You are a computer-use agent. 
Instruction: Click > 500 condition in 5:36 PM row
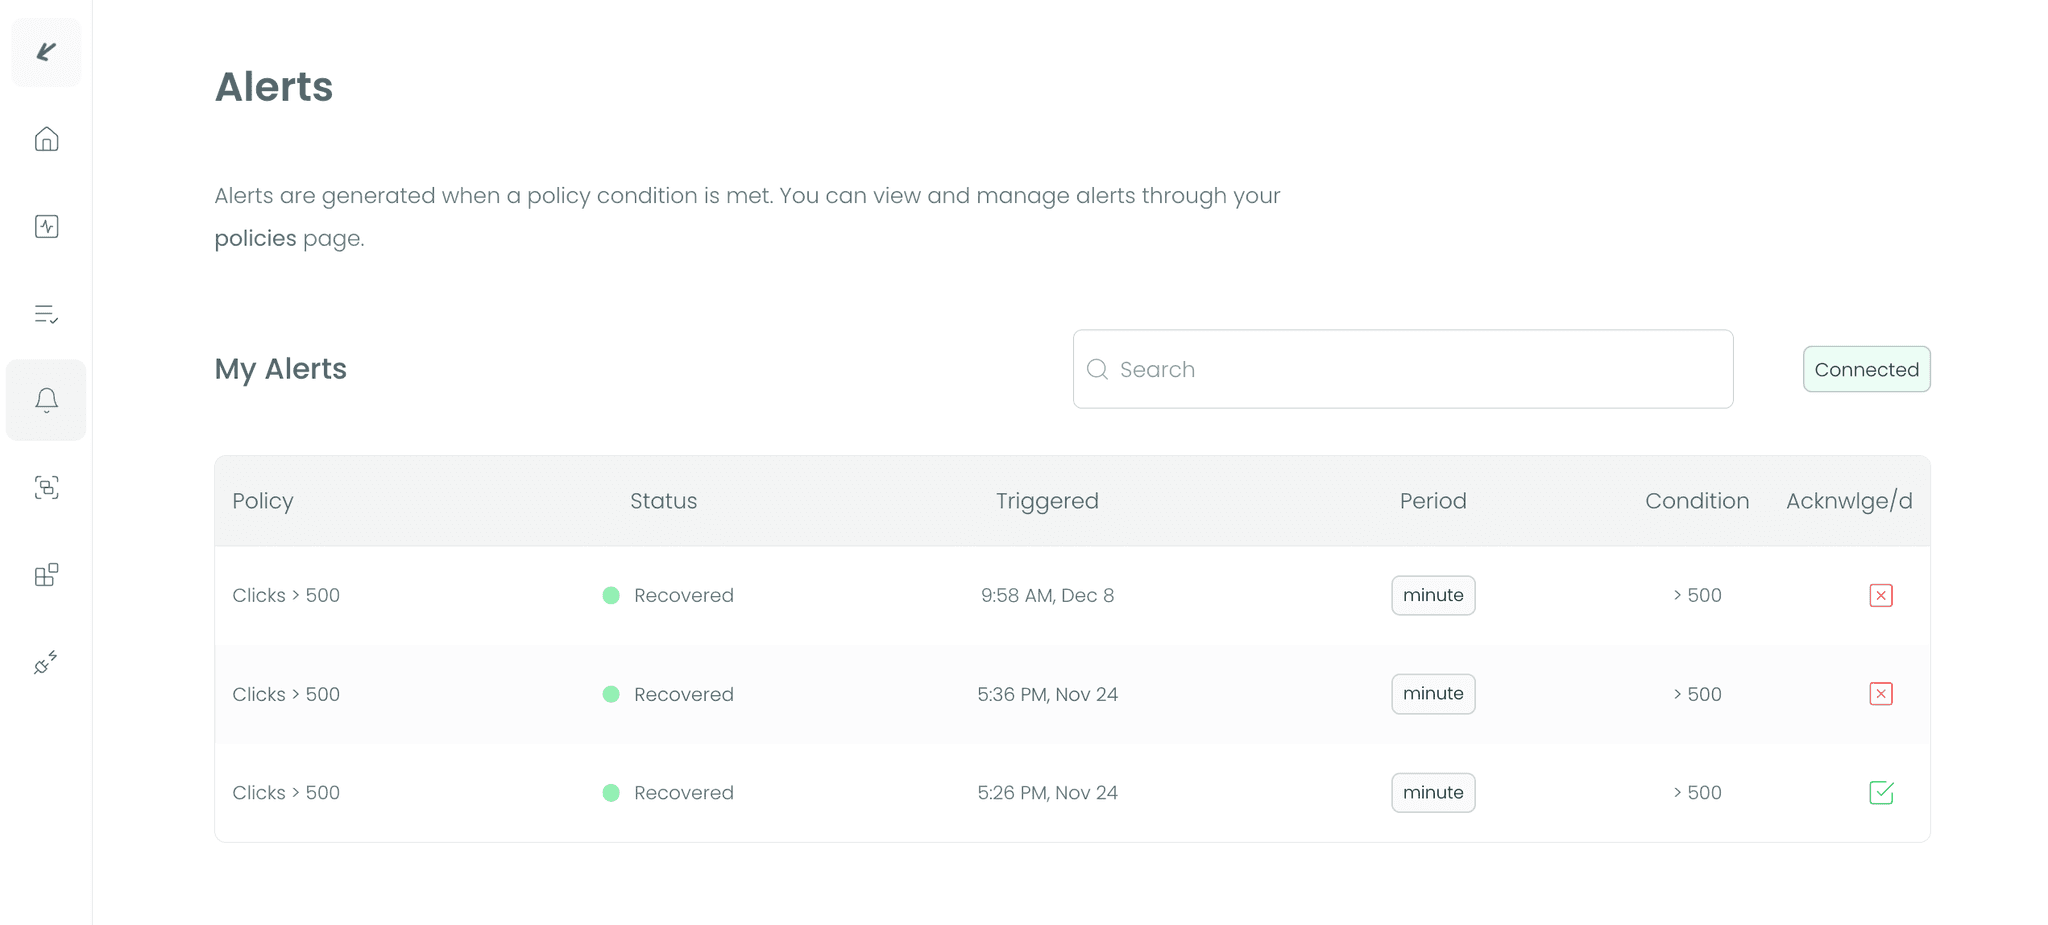click(x=1697, y=694)
